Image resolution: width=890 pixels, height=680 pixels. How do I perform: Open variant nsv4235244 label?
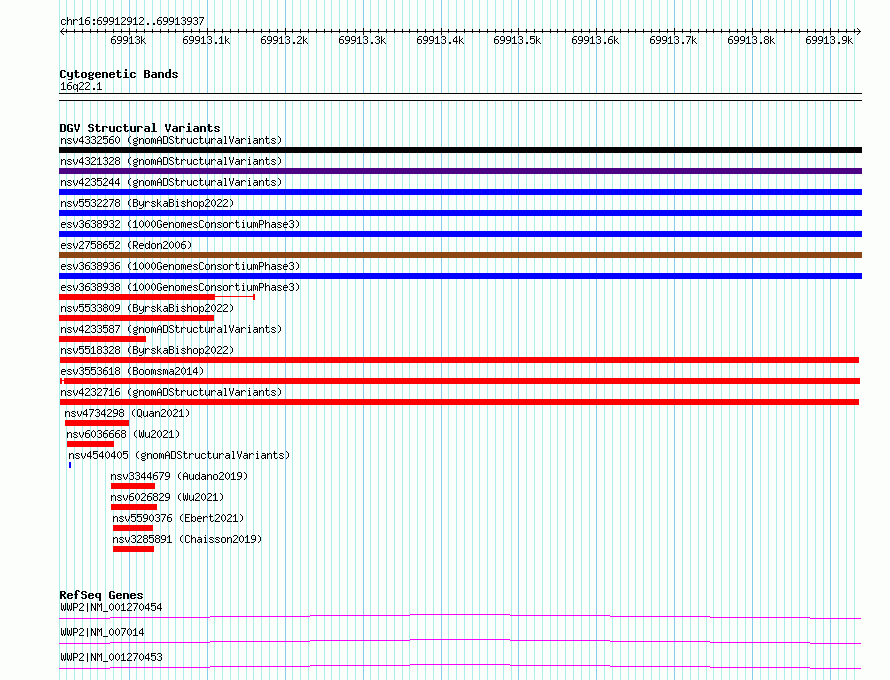pos(171,182)
